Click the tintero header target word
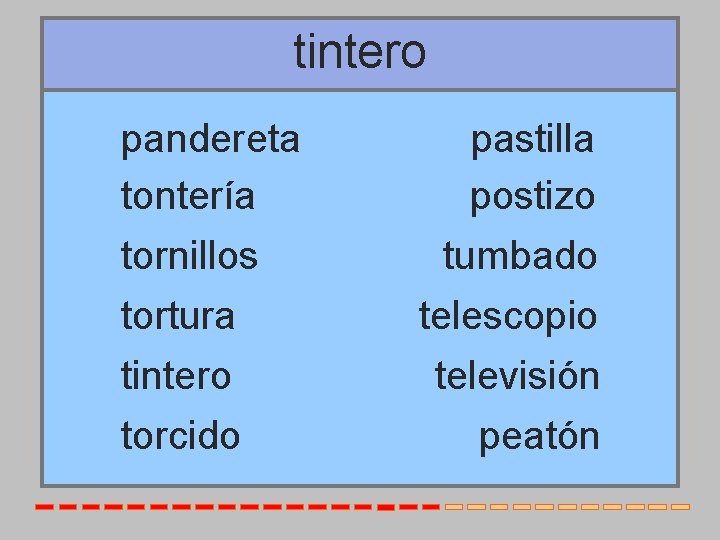The width and height of the screenshot is (720, 540). 360,51
